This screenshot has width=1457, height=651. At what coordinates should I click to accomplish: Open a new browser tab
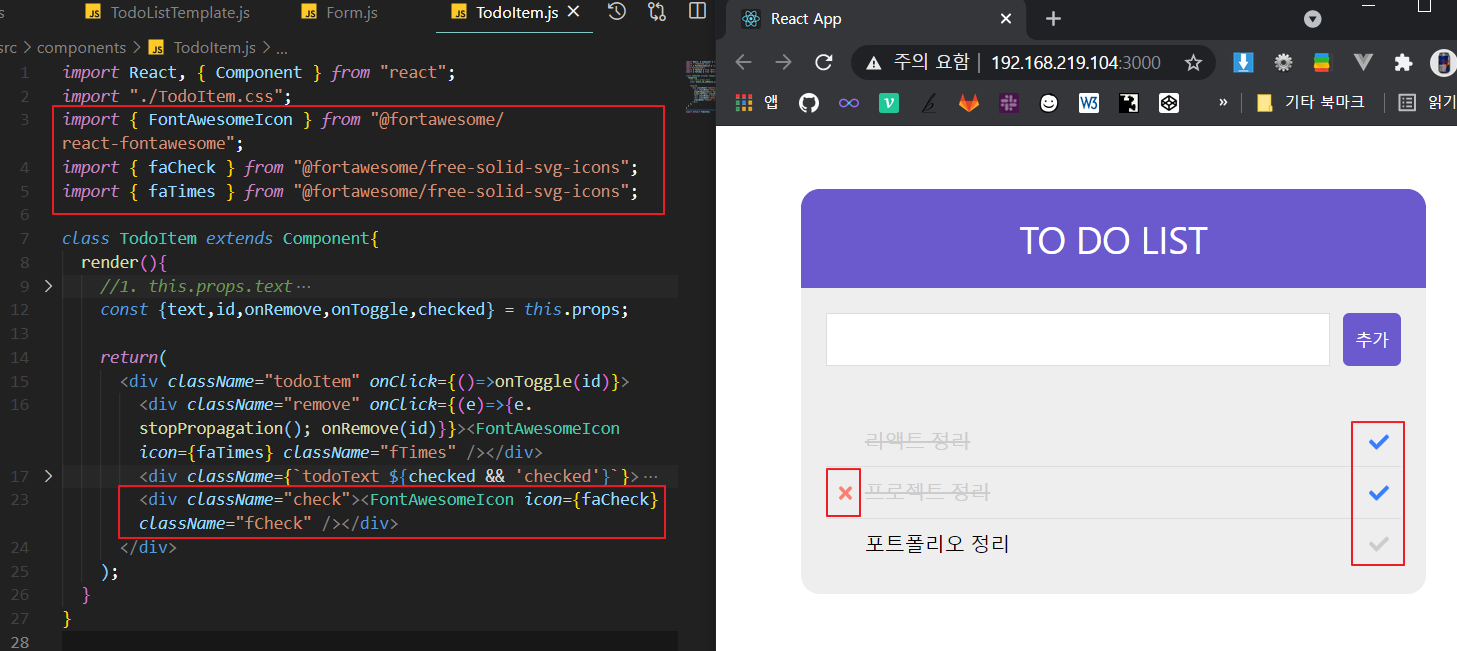(1053, 19)
